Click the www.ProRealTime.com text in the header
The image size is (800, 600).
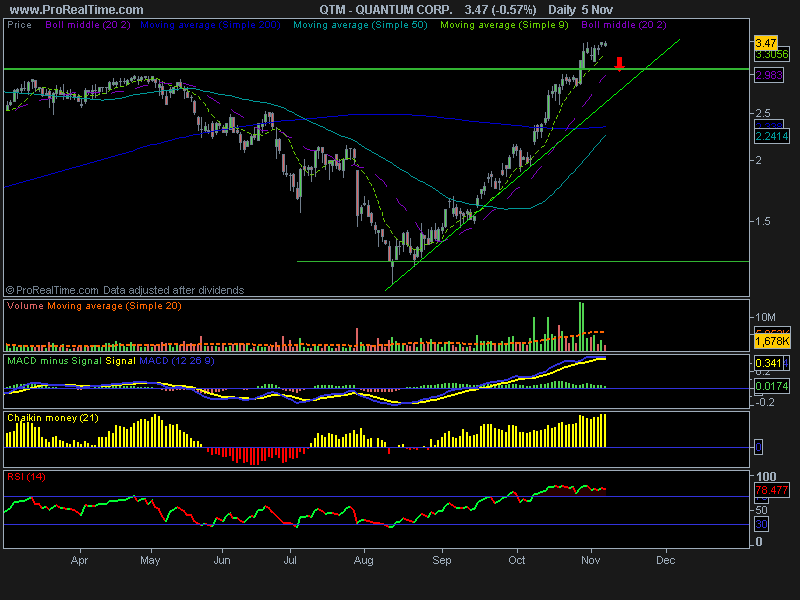[x=77, y=10]
